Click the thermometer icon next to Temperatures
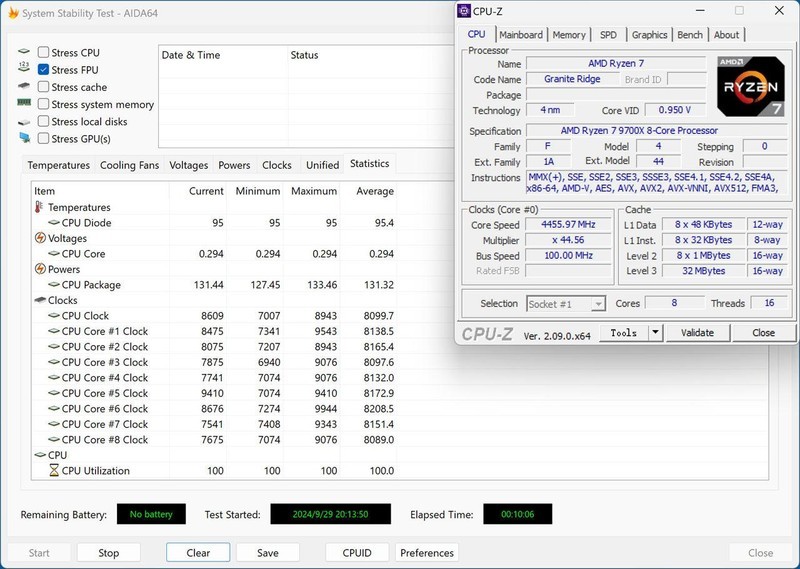The width and height of the screenshot is (800, 569). point(39,207)
